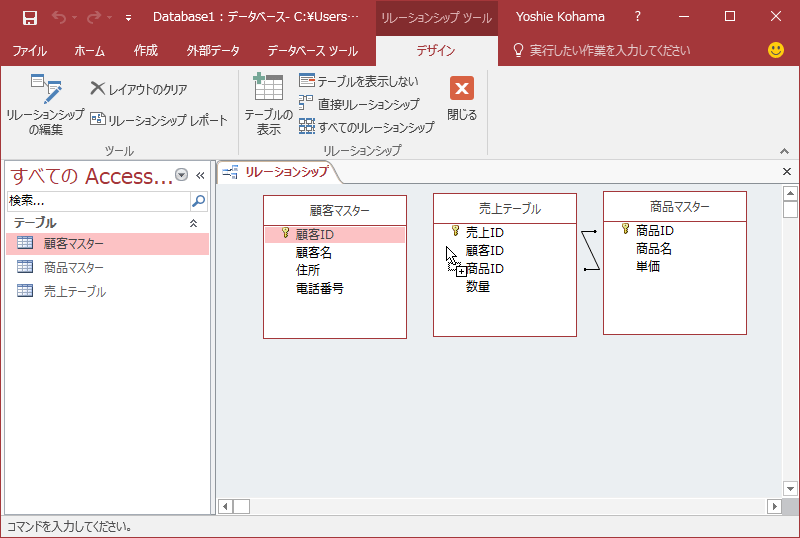Select 売上ID field in 売上テーブル

(485, 233)
